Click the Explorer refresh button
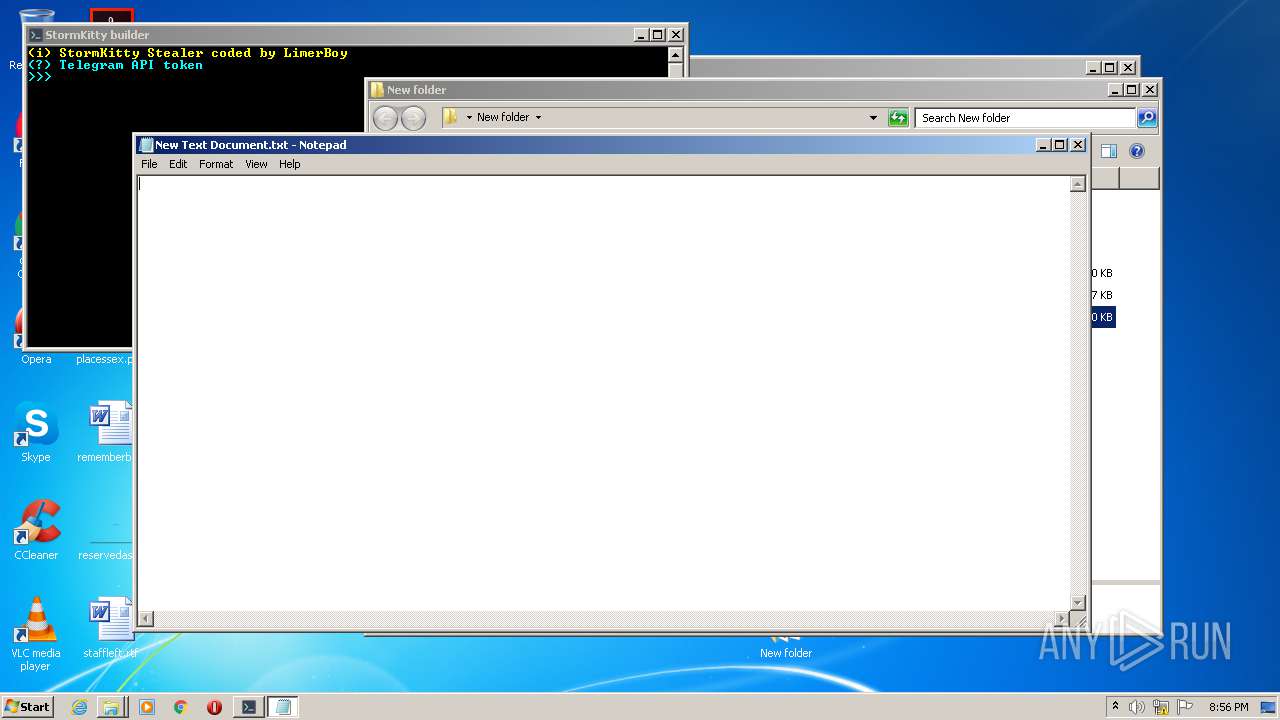The width and height of the screenshot is (1280, 720). pyautogui.click(x=898, y=118)
